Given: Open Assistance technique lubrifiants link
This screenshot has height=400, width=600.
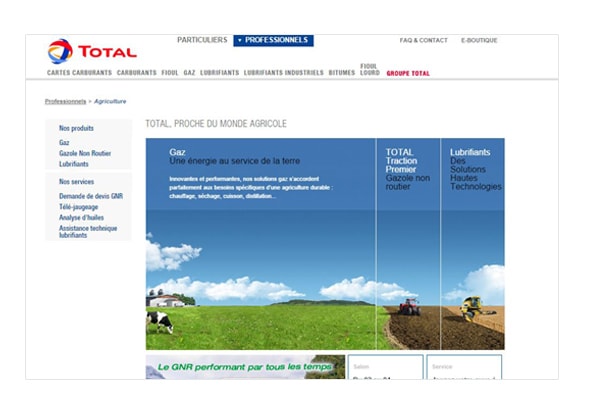Looking at the screenshot, I should point(88,231).
